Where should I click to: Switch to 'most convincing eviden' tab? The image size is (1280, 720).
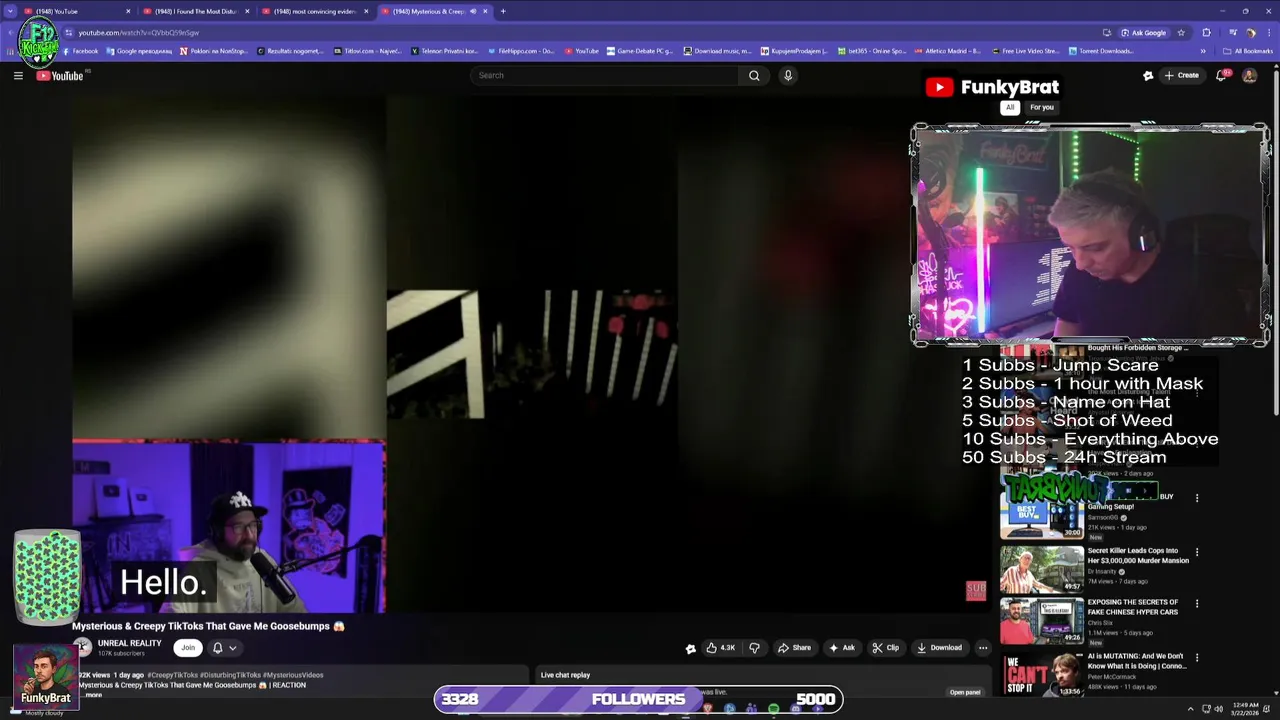(x=315, y=11)
